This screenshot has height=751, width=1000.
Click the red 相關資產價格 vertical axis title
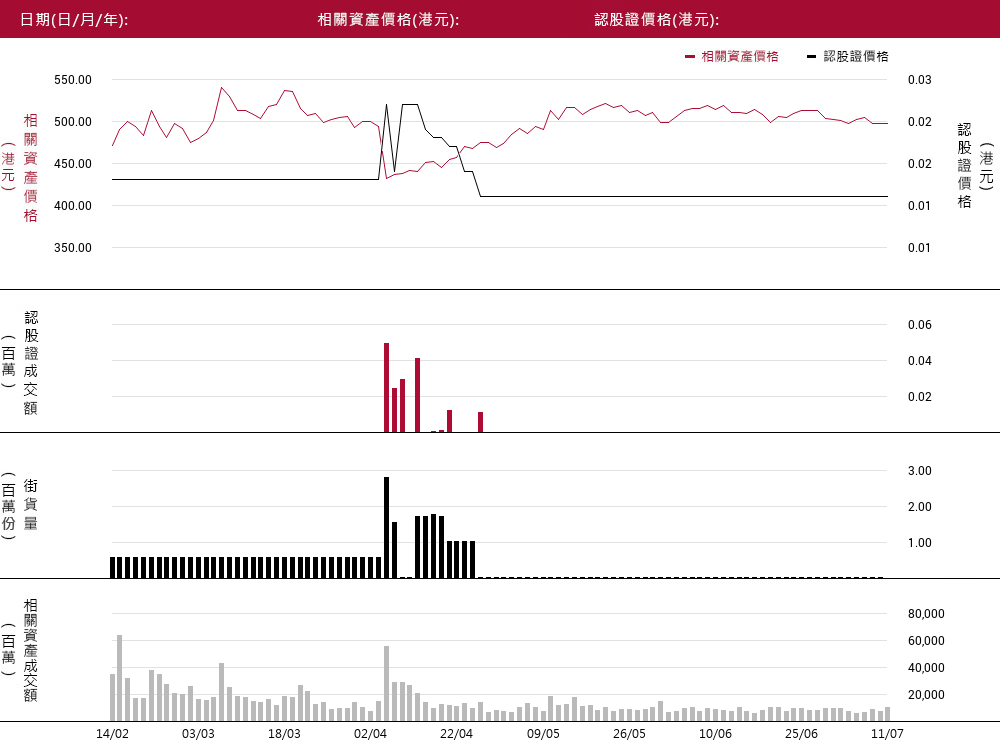[x=30, y=168]
